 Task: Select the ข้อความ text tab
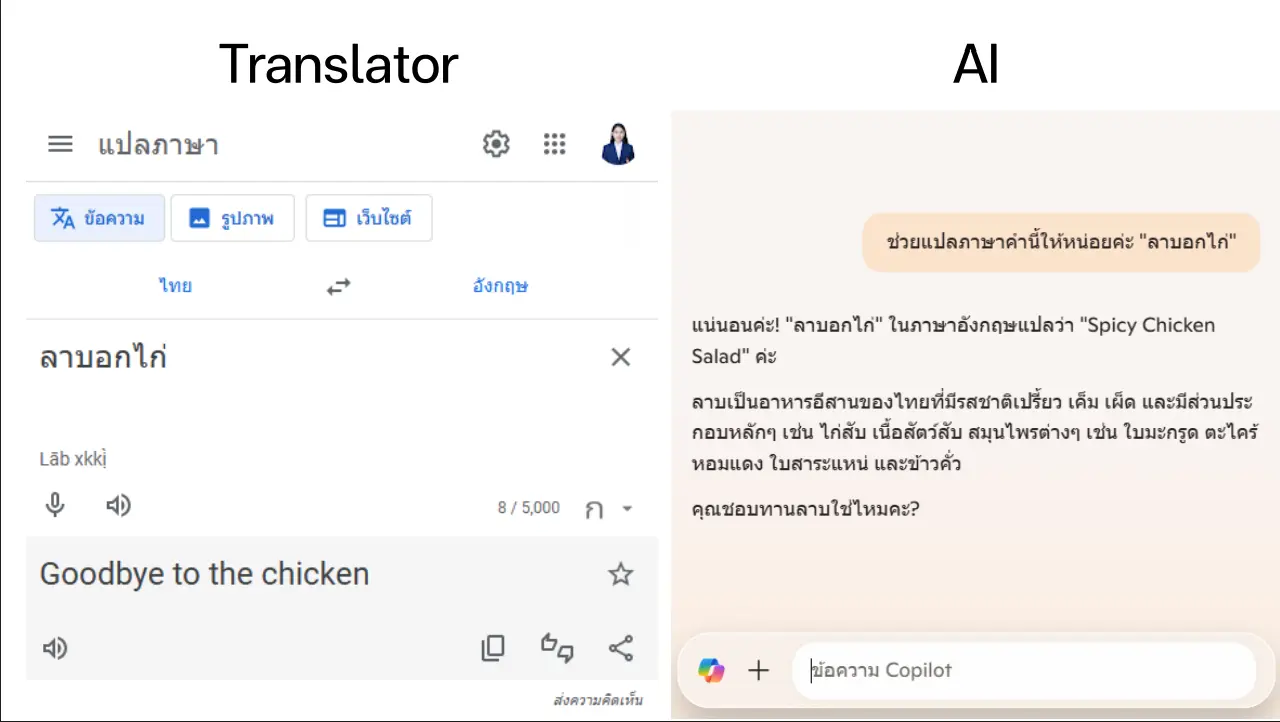pyautogui.click(x=99, y=218)
